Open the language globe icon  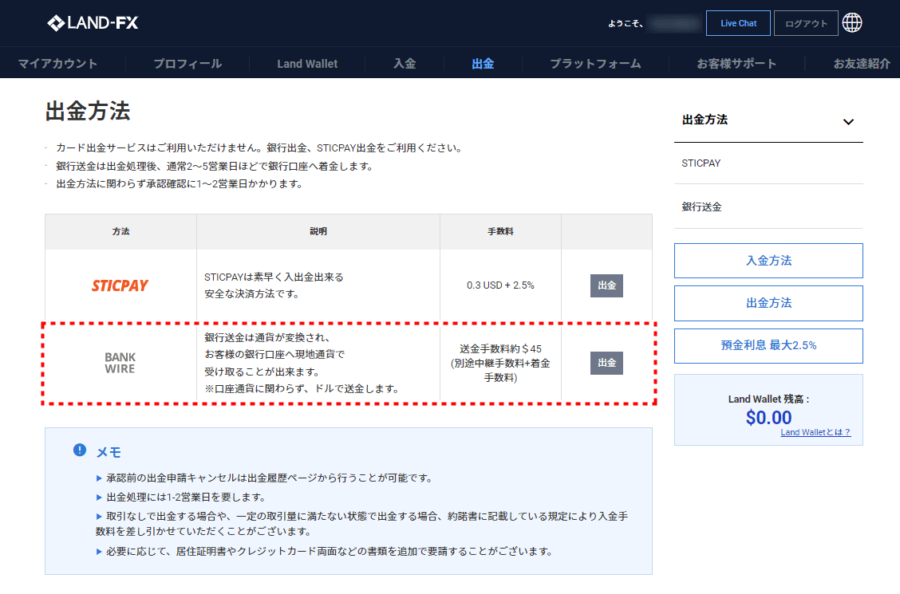pyautogui.click(x=852, y=23)
